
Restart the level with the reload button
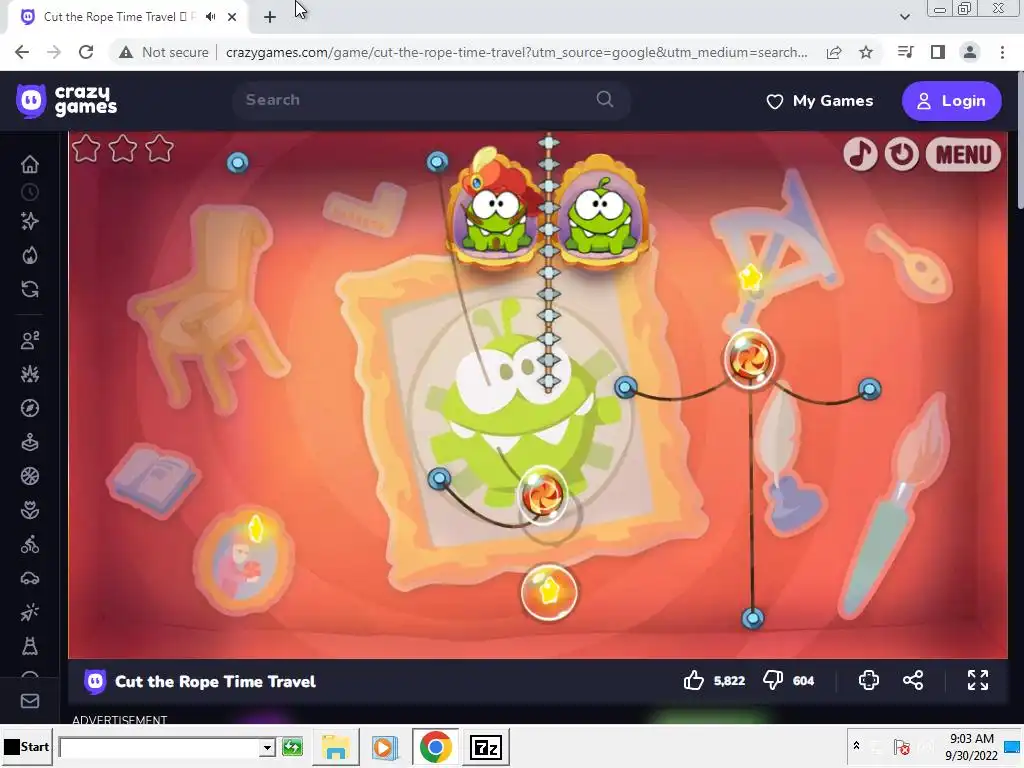tap(902, 155)
